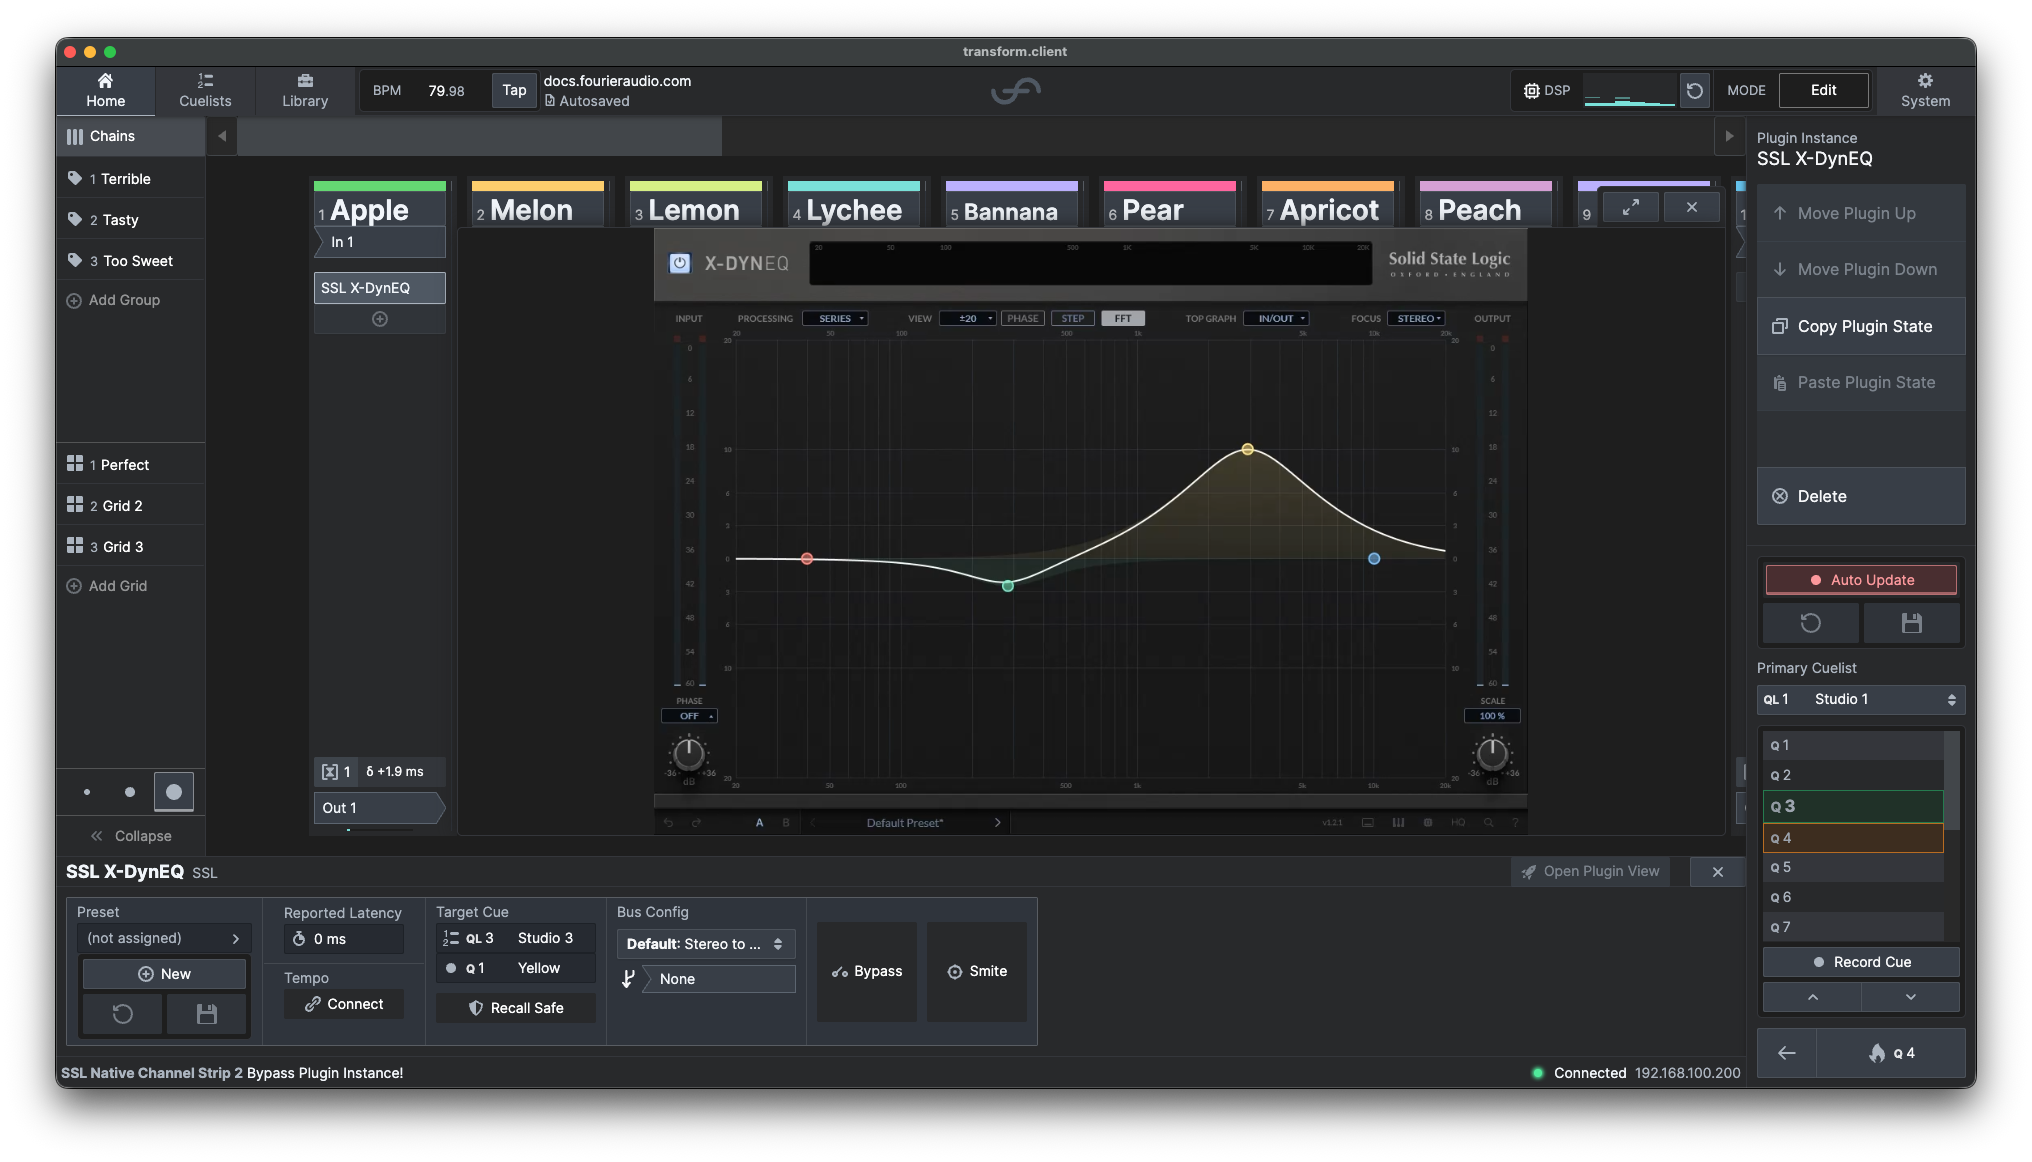
Task: Open the TOP GRAPH In/Out dropdown
Action: point(1276,318)
